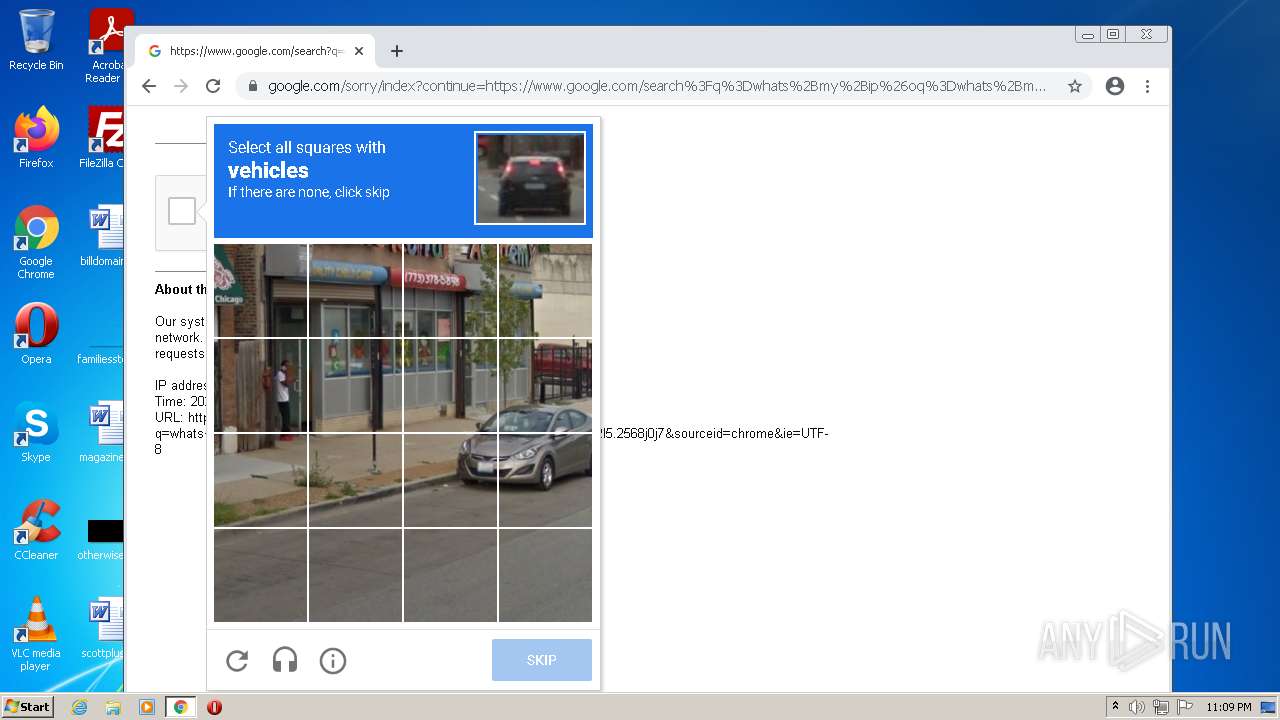
Task: Click Chrome's forward navigation arrow
Action: 181,86
